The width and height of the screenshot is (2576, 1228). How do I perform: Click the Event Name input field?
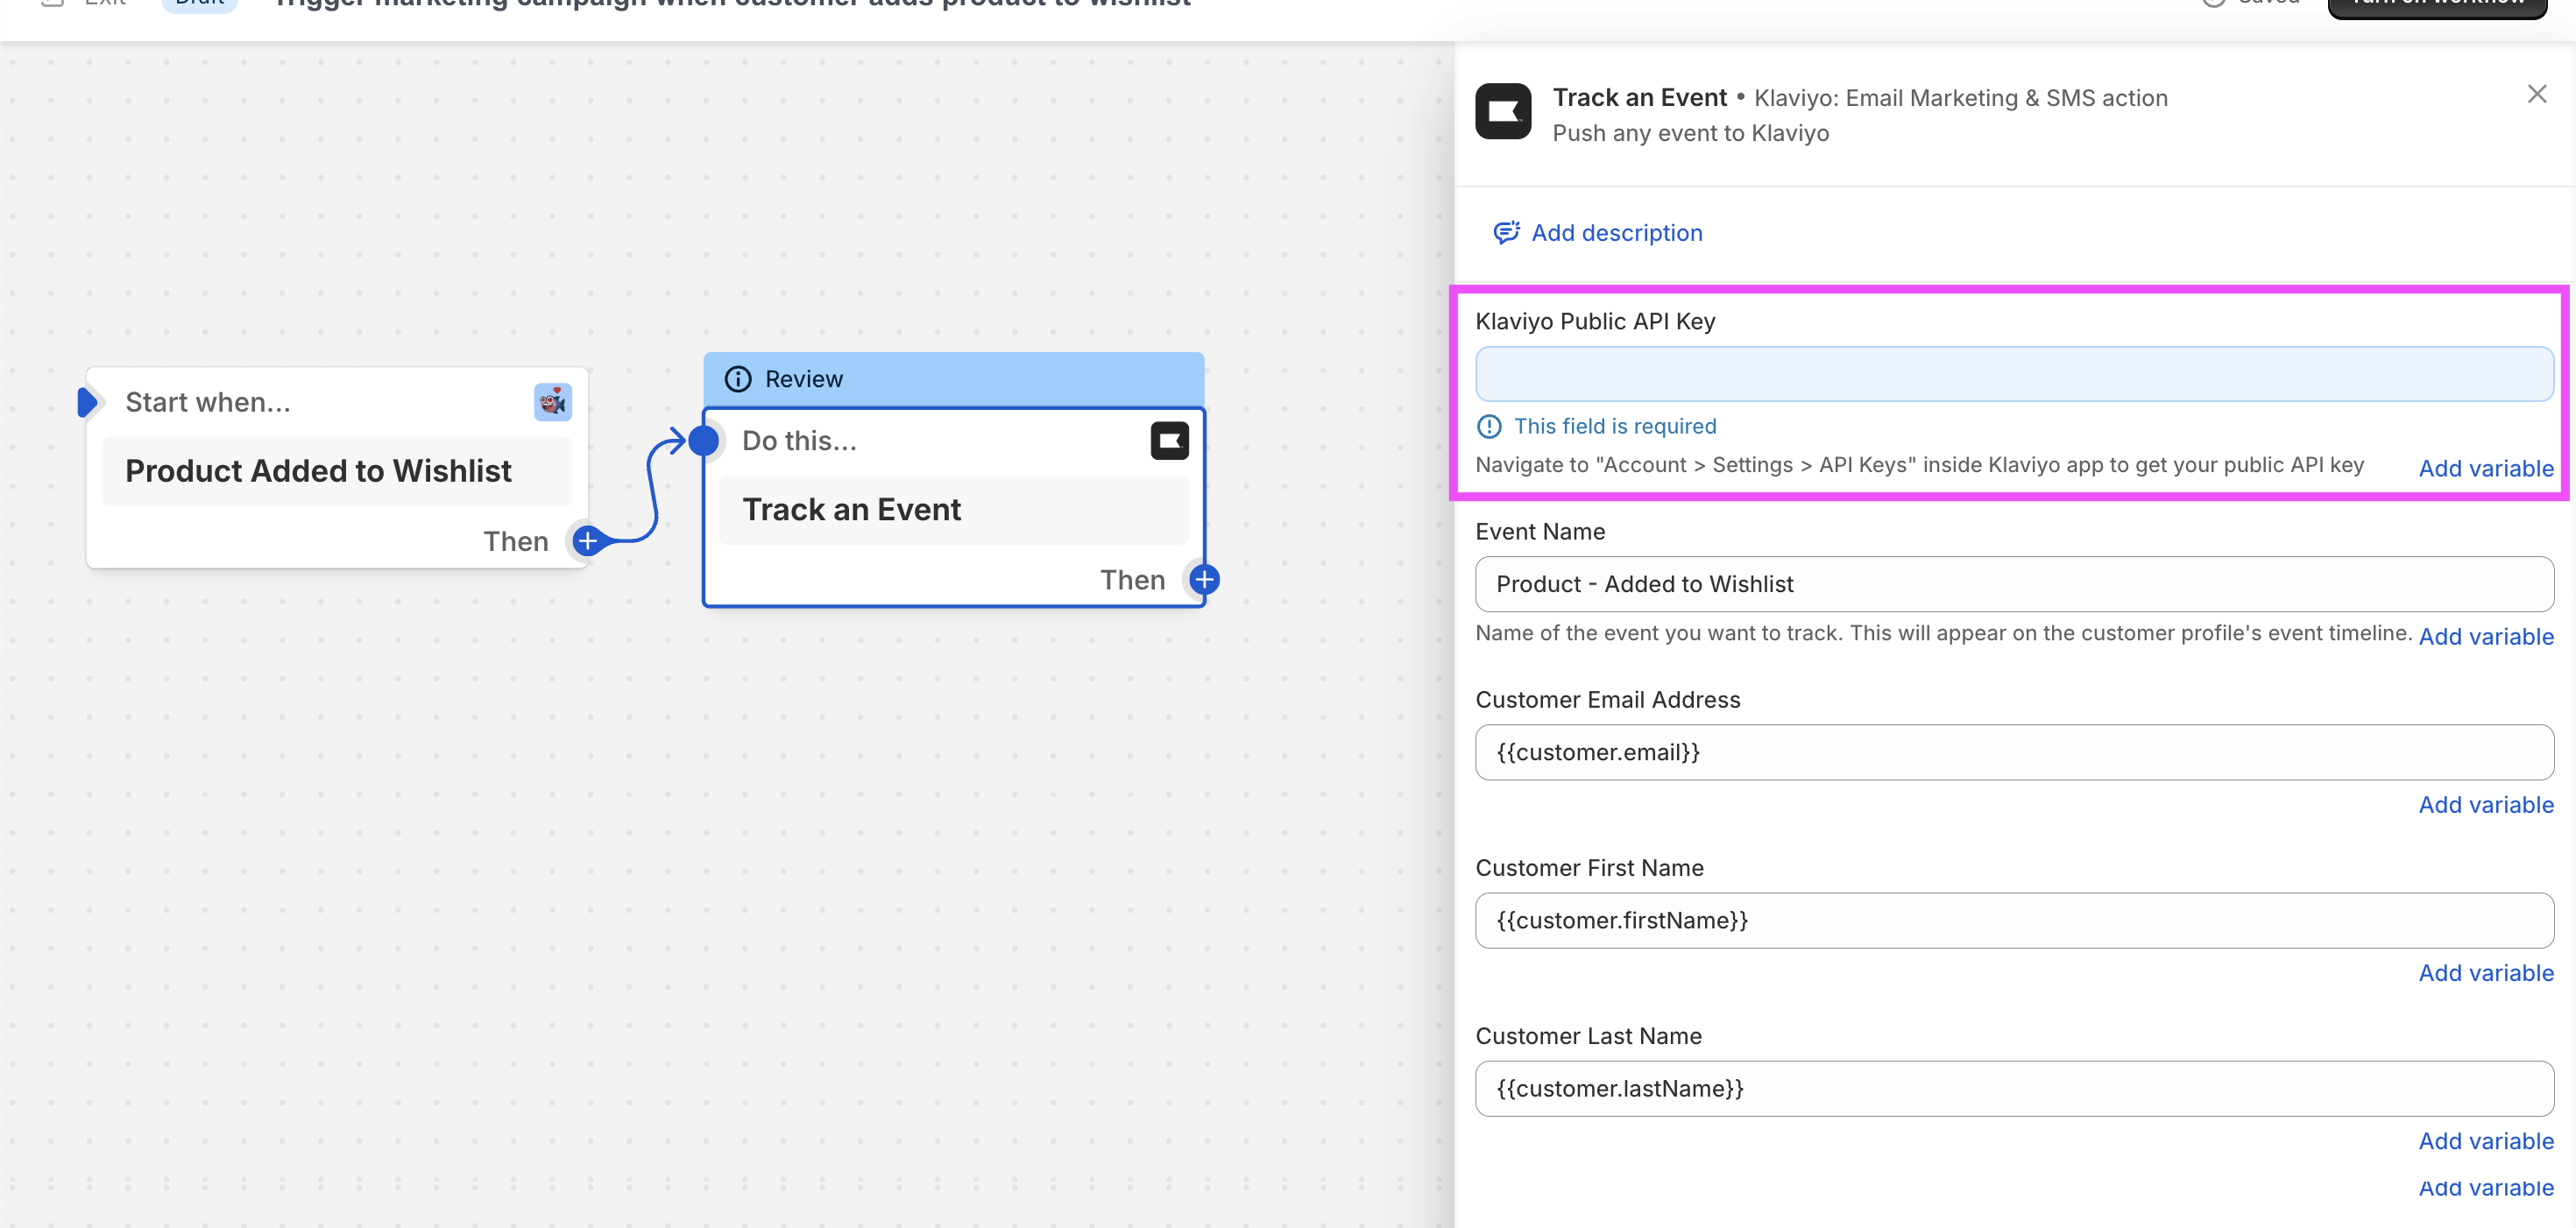(2013, 584)
